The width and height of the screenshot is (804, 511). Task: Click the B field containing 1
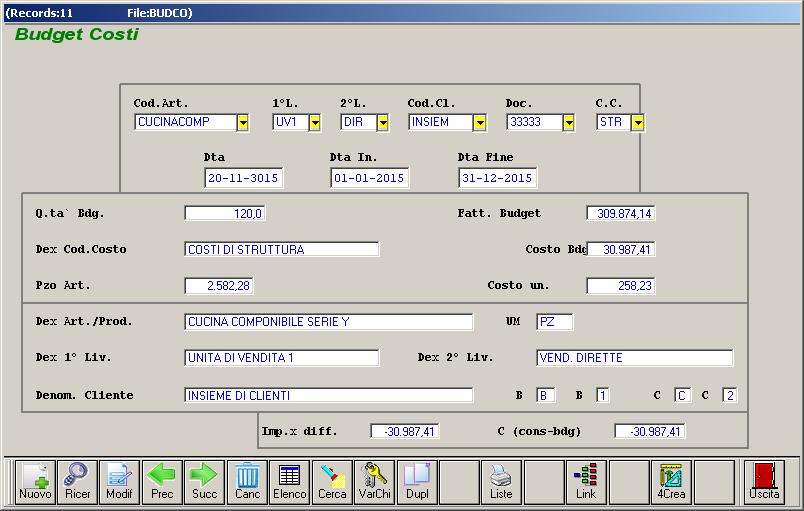coord(603,395)
